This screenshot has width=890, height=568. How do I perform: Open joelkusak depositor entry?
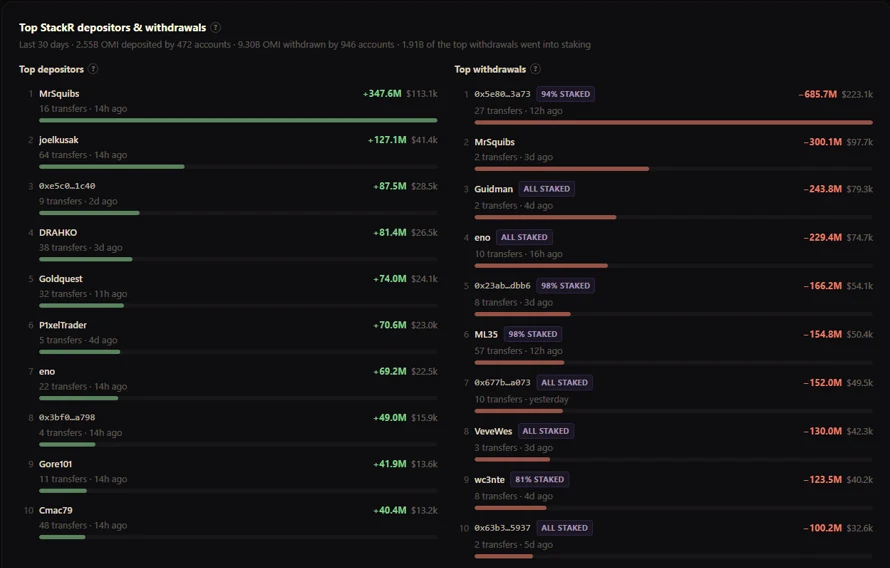(58, 140)
